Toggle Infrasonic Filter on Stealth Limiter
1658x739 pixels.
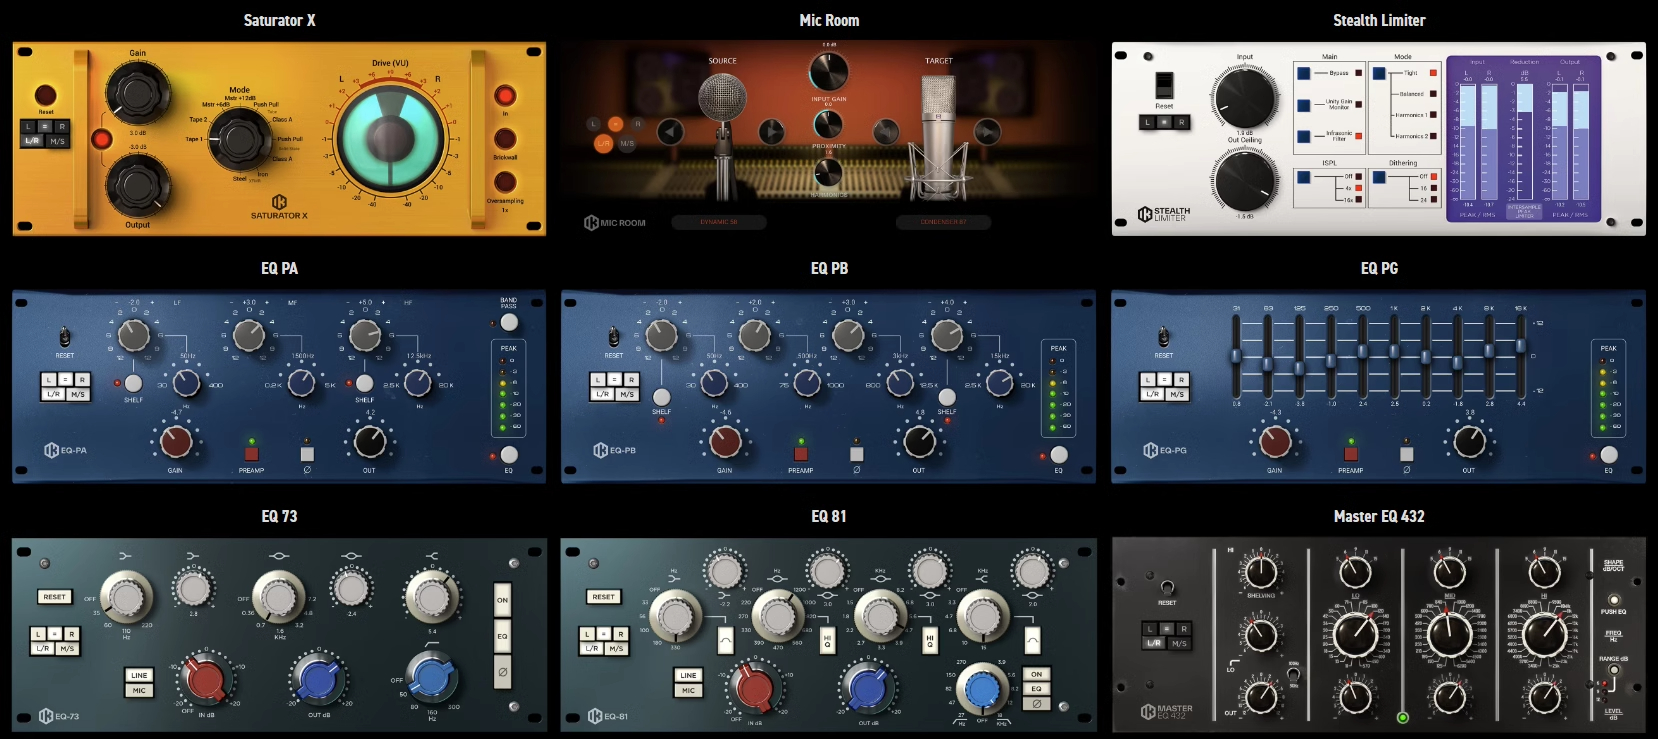point(1304,136)
